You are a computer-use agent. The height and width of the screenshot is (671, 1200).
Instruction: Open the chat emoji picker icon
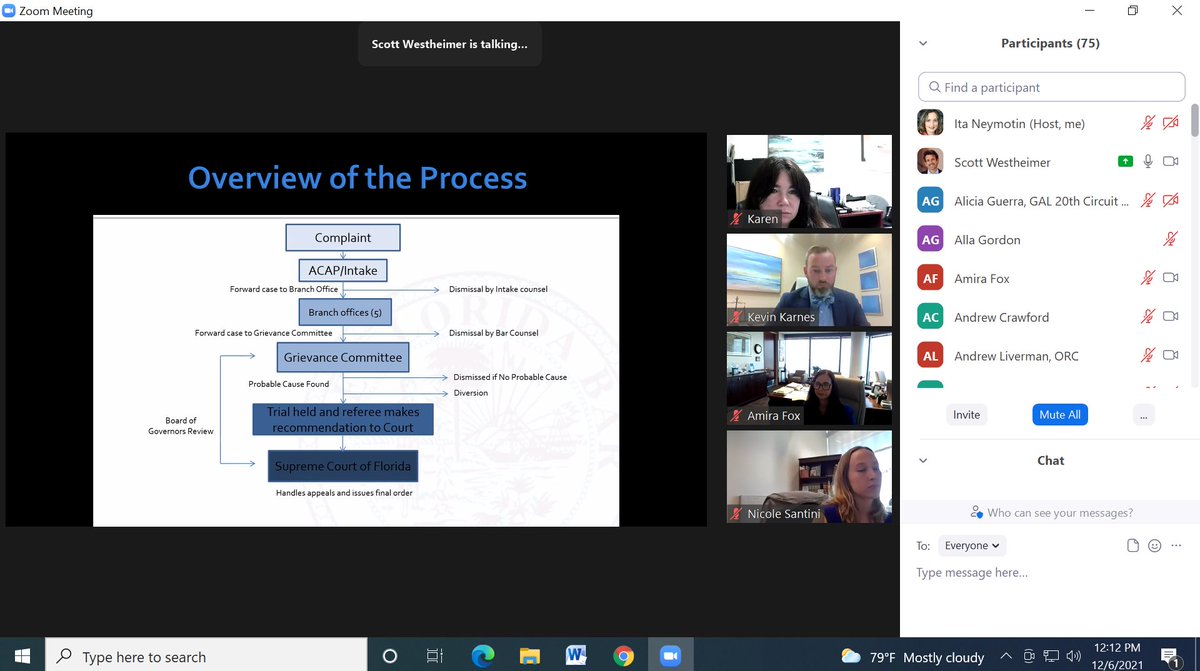pos(1154,546)
